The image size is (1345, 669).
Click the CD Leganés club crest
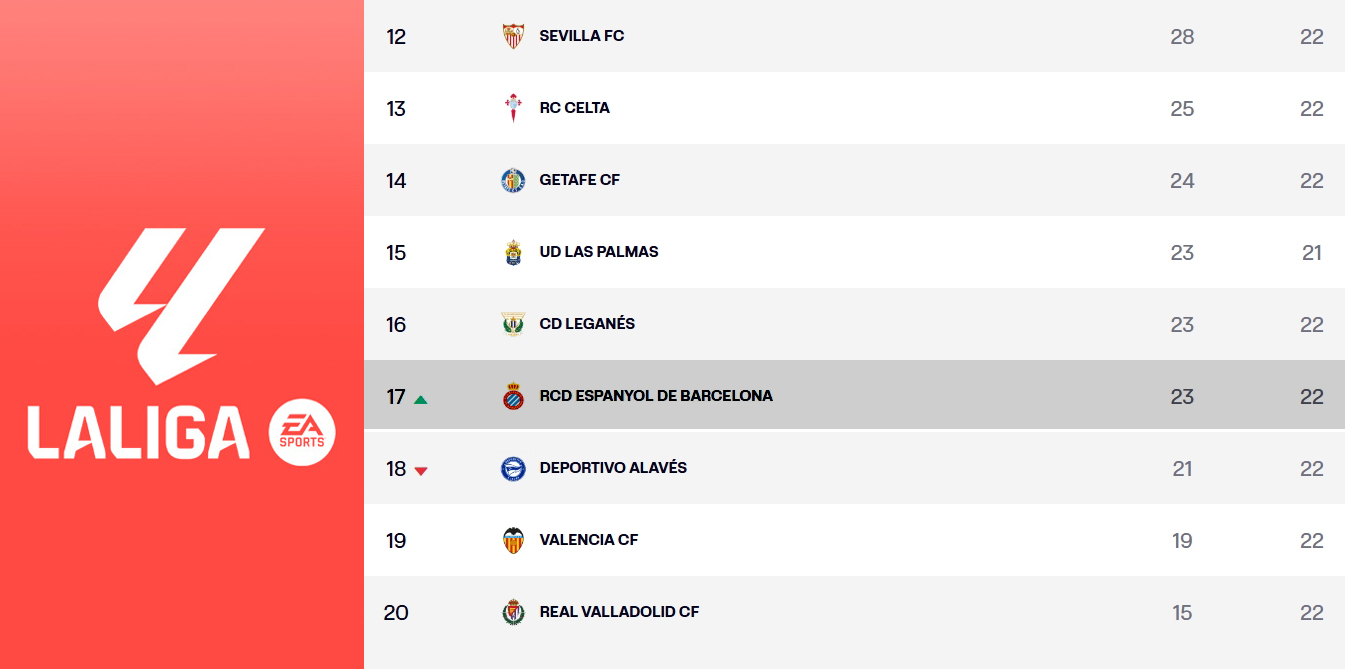click(513, 324)
